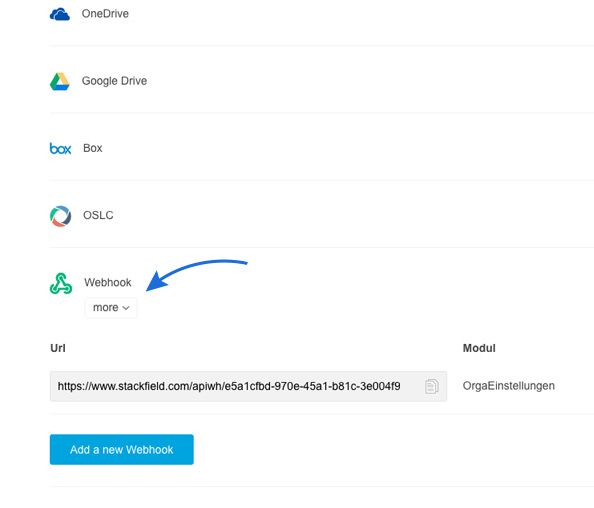Click 'Add a new Webhook' button
Screen dimensions: 594x508
click(122, 450)
